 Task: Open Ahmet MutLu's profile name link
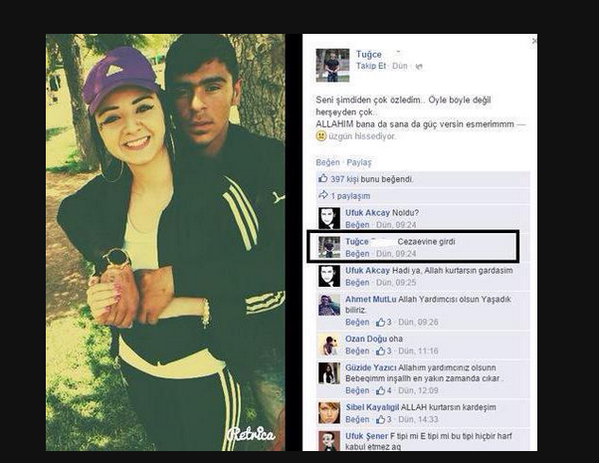tap(371, 299)
